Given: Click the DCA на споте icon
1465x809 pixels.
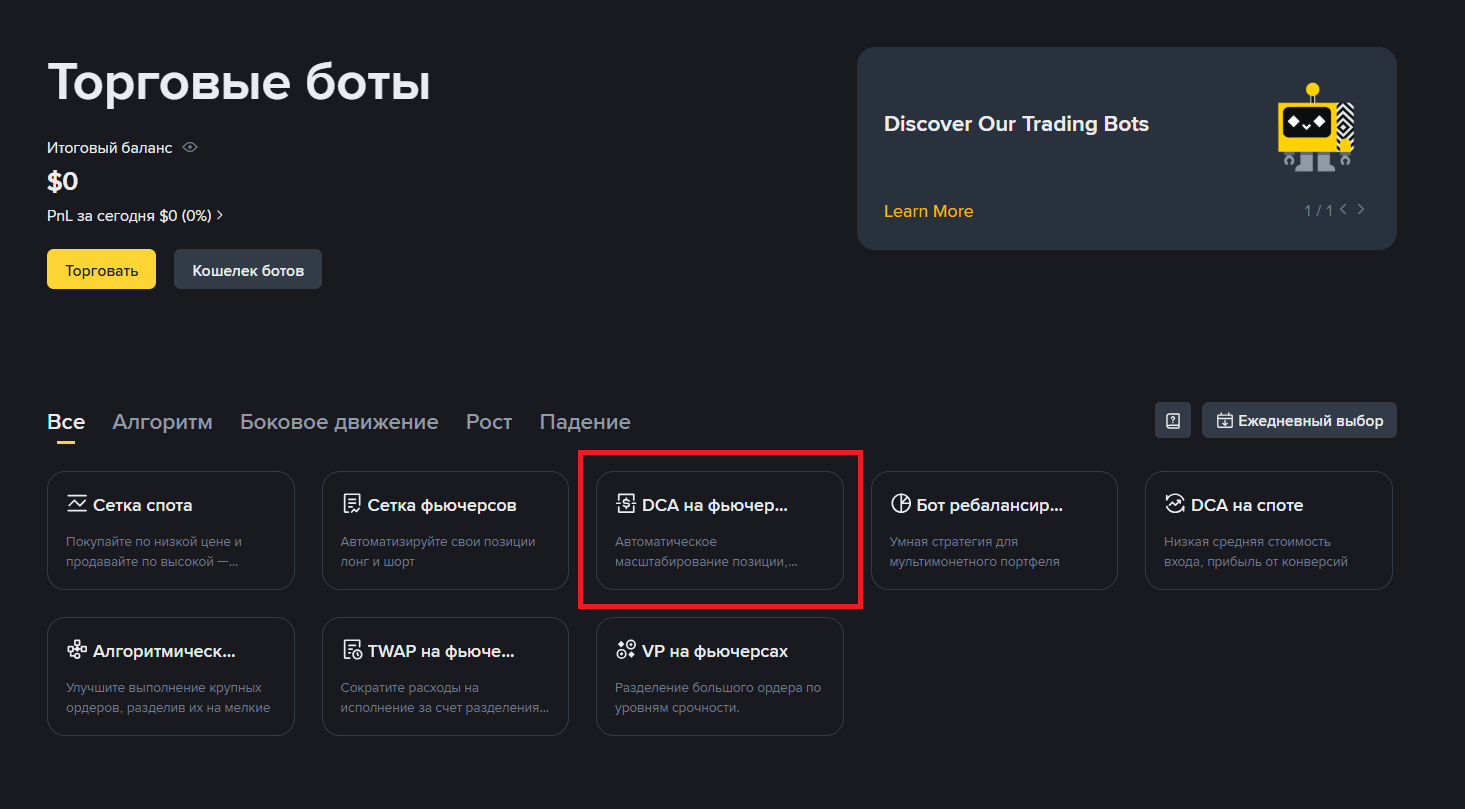Looking at the screenshot, I should 1175,504.
